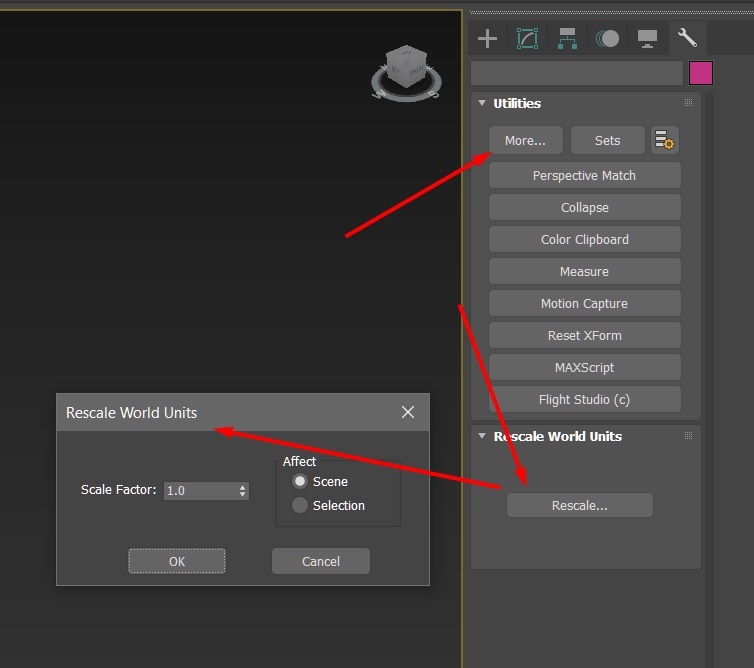Click the Scale Factor spinner arrows

tap(242, 491)
